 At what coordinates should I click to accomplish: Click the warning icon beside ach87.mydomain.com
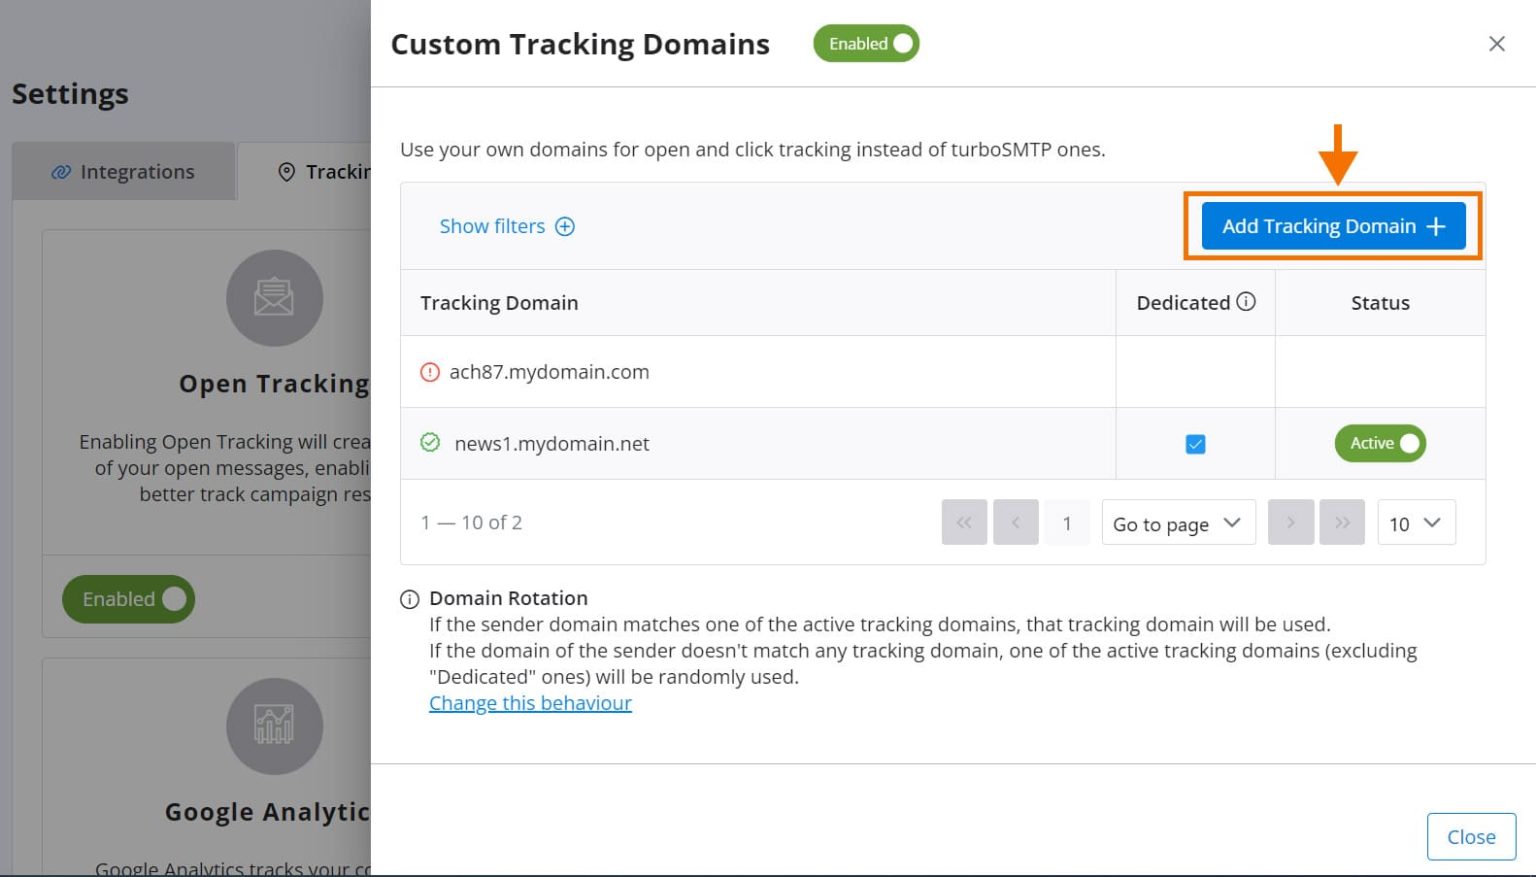[429, 371]
